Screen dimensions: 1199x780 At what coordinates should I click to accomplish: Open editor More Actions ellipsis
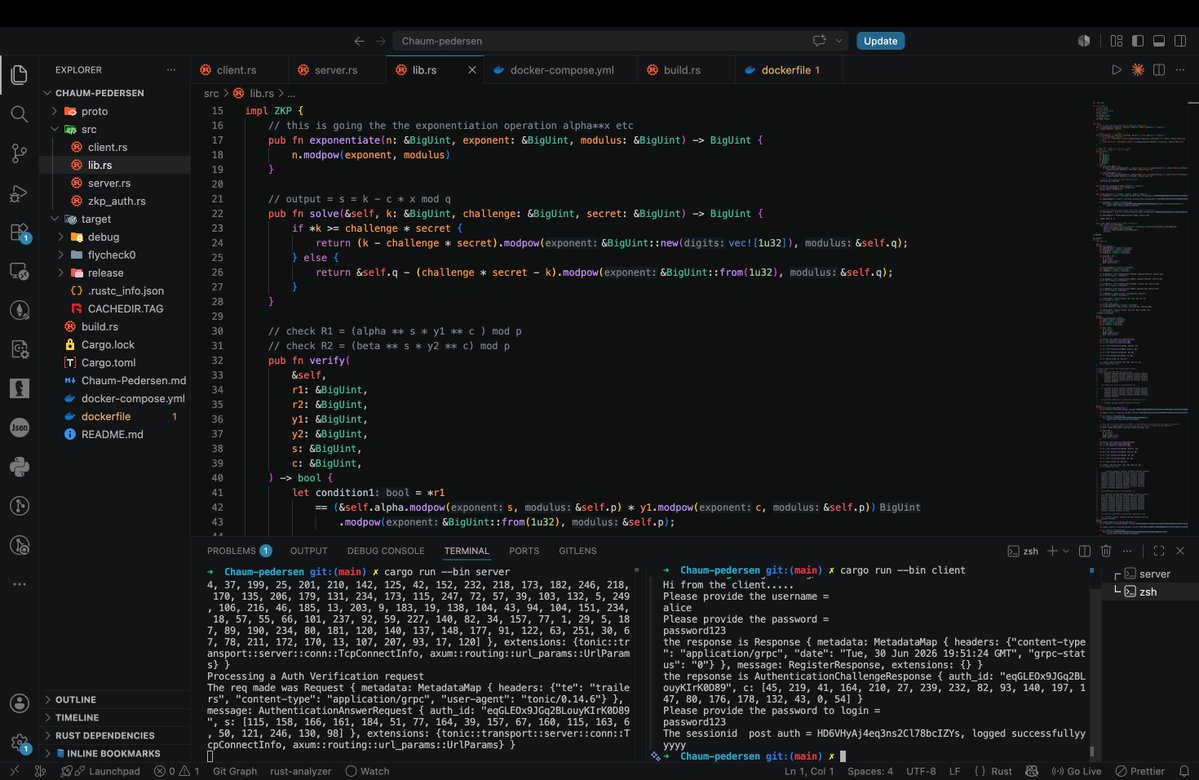click(x=1180, y=70)
